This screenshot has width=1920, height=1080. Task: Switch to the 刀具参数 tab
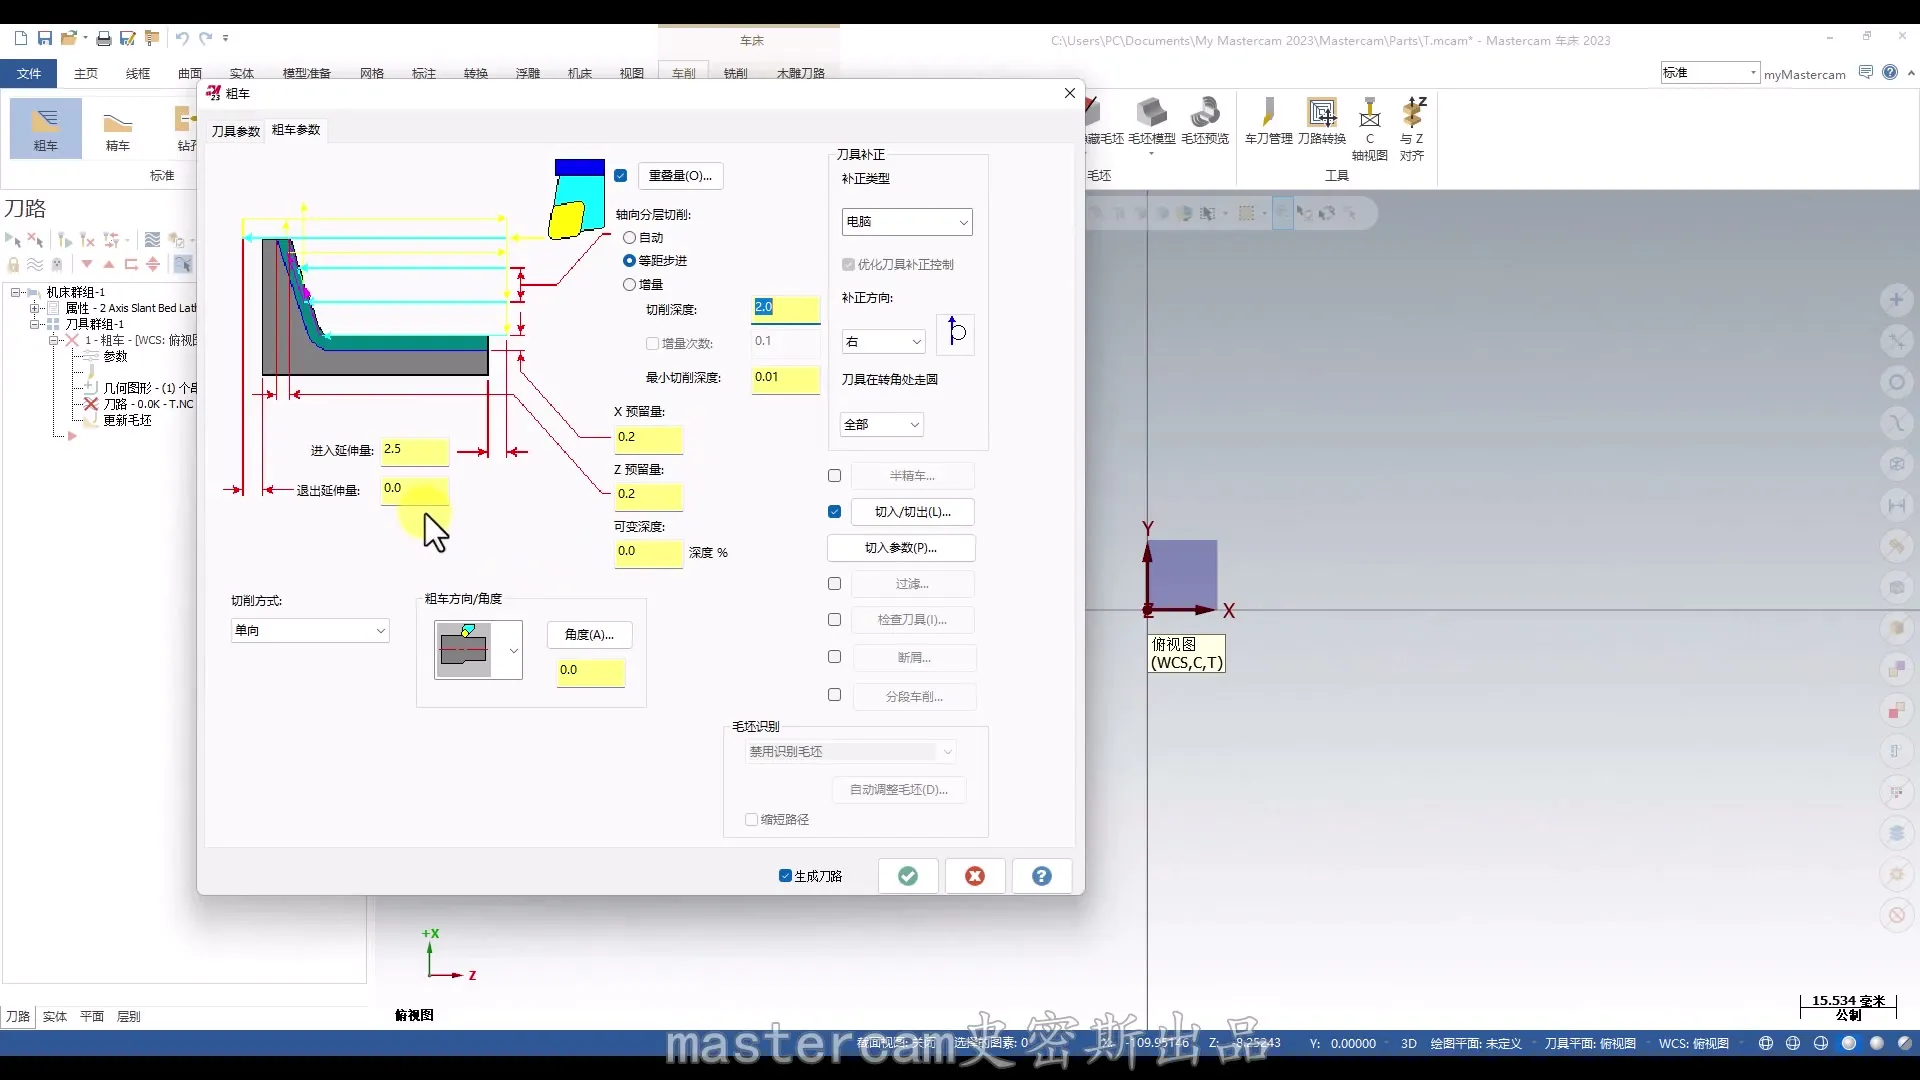coord(235,131)
